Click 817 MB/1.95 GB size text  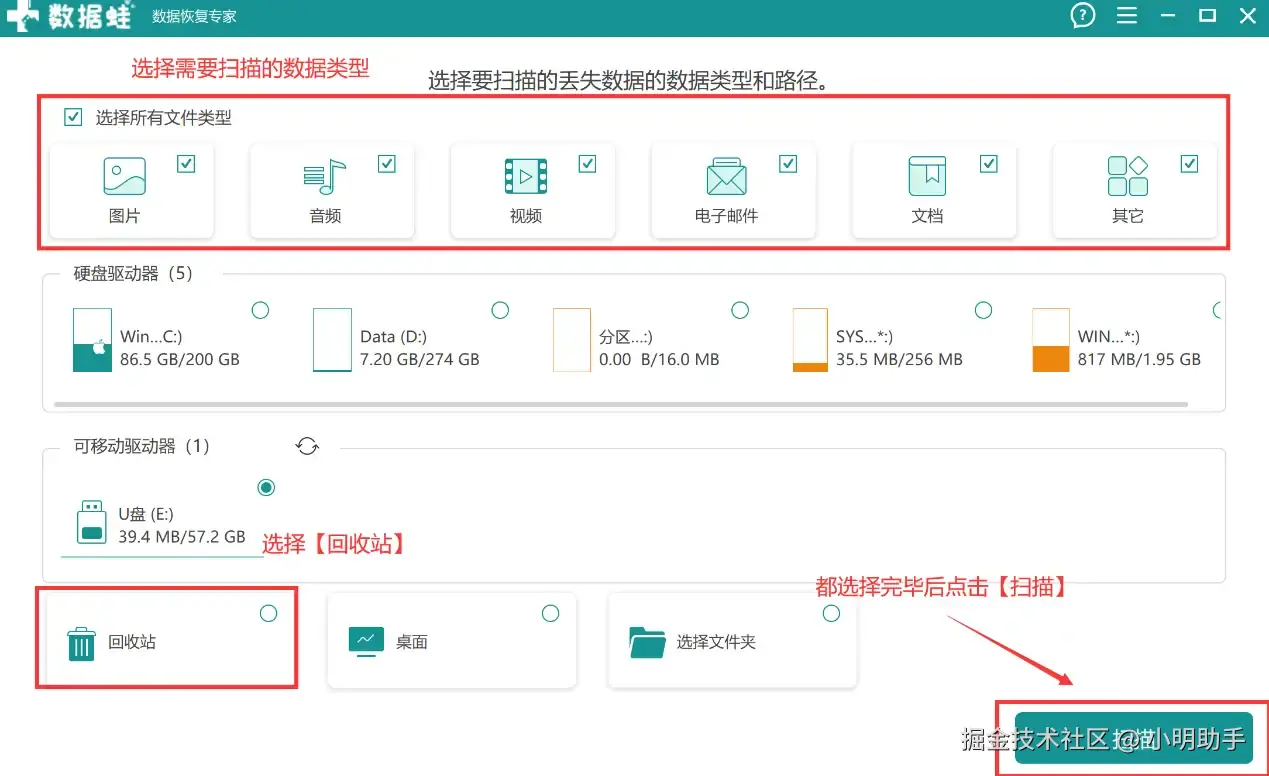tap(1139, 359)
